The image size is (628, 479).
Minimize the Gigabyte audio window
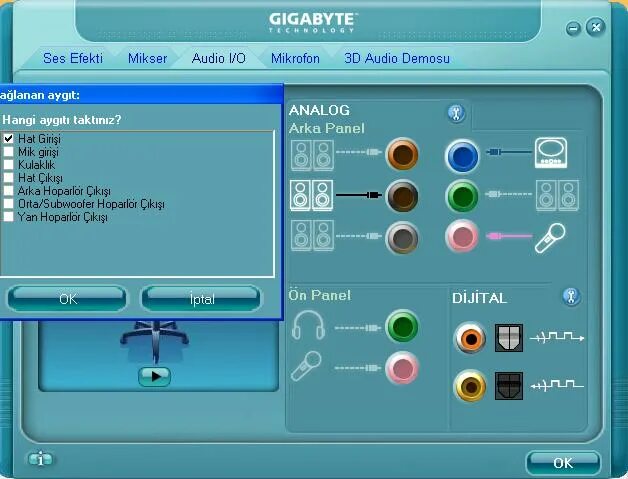coord(574,28)
